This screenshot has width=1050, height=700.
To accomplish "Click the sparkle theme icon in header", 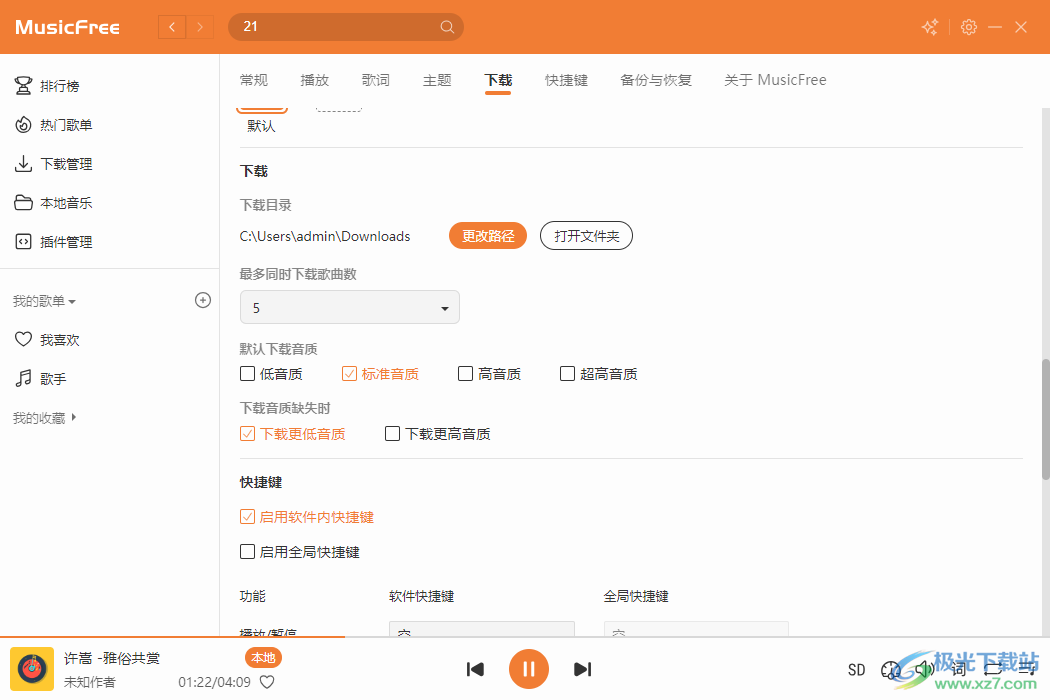I will point(930,27).
